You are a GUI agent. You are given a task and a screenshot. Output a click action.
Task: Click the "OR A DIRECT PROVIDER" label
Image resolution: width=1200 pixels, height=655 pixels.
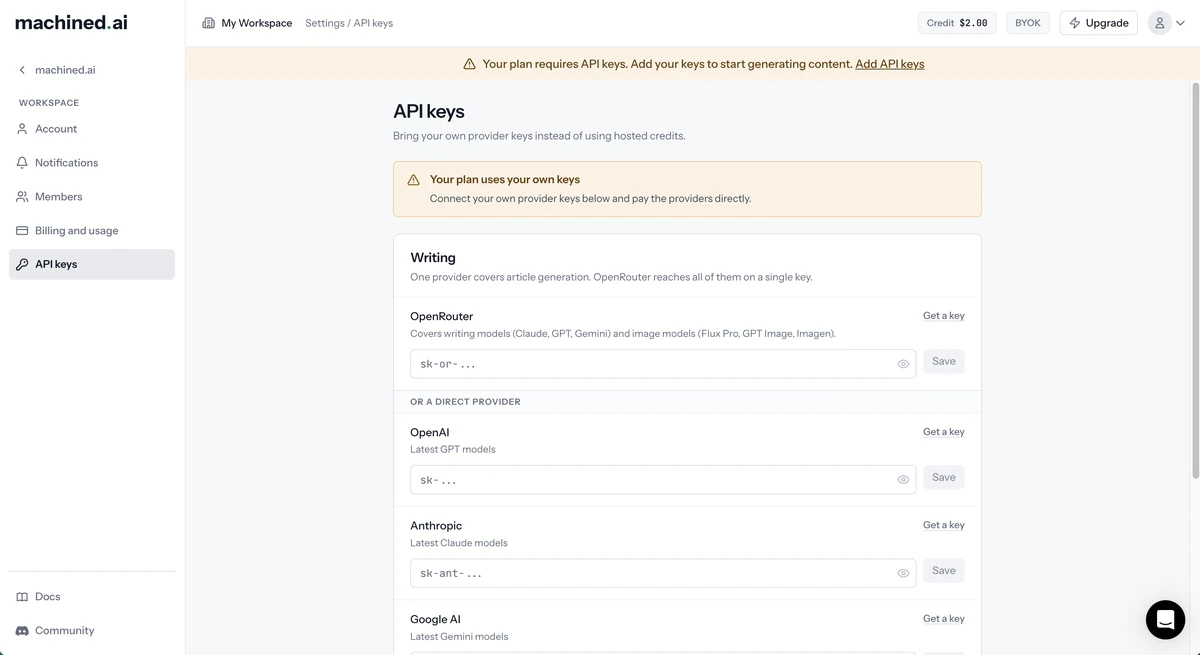pos(465,402)
